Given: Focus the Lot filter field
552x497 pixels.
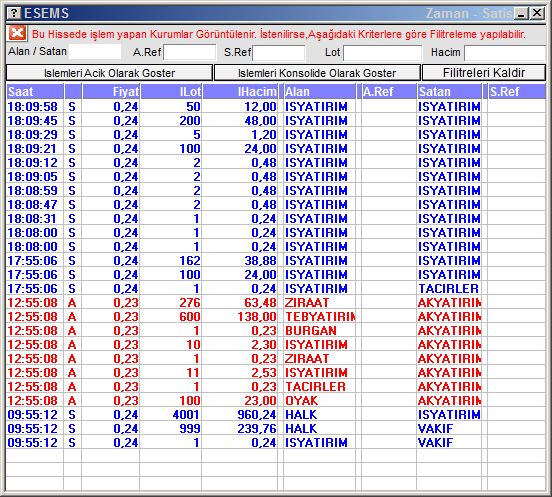Looking at the screenshot, I should (383, 53).
